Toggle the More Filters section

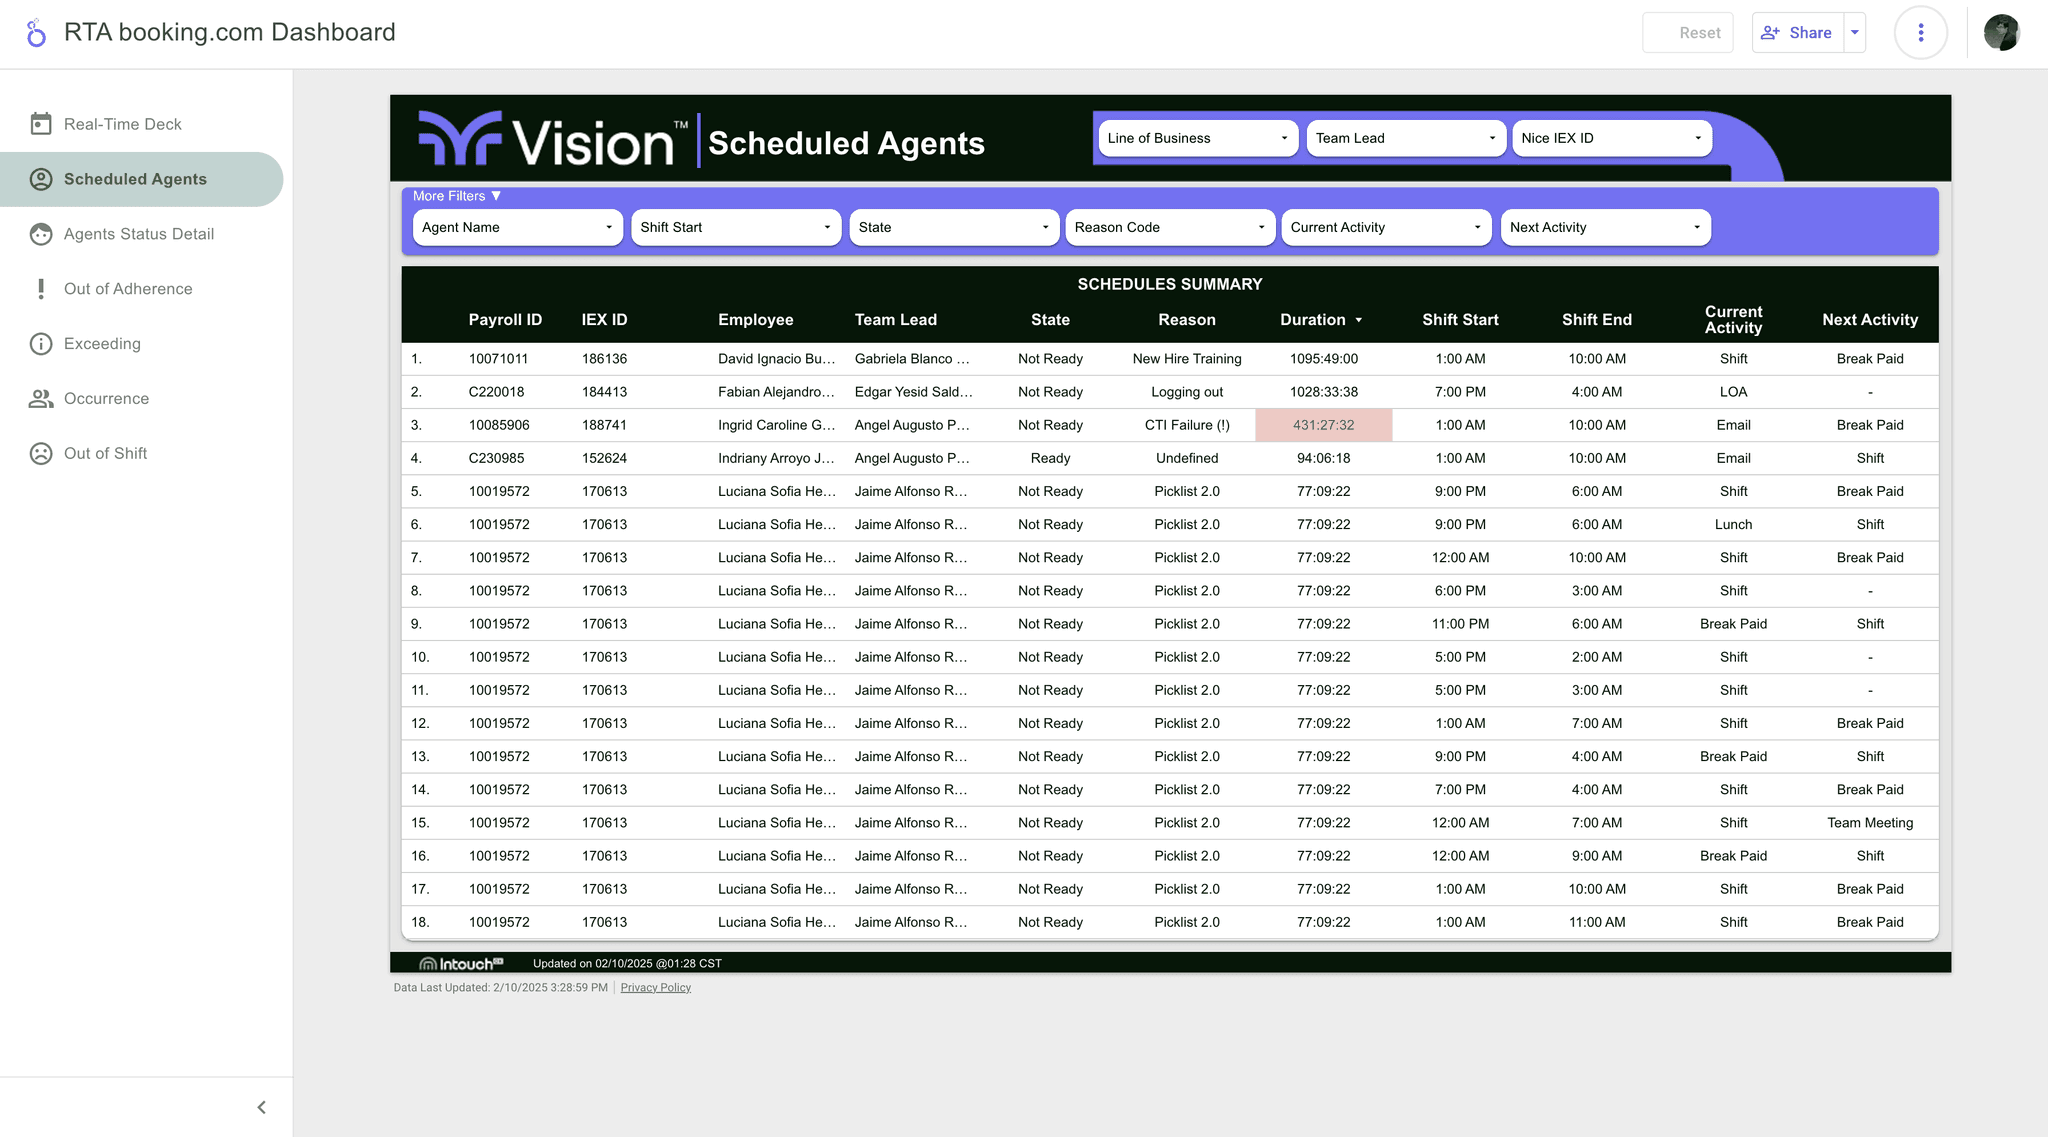[x=457, y=196]
